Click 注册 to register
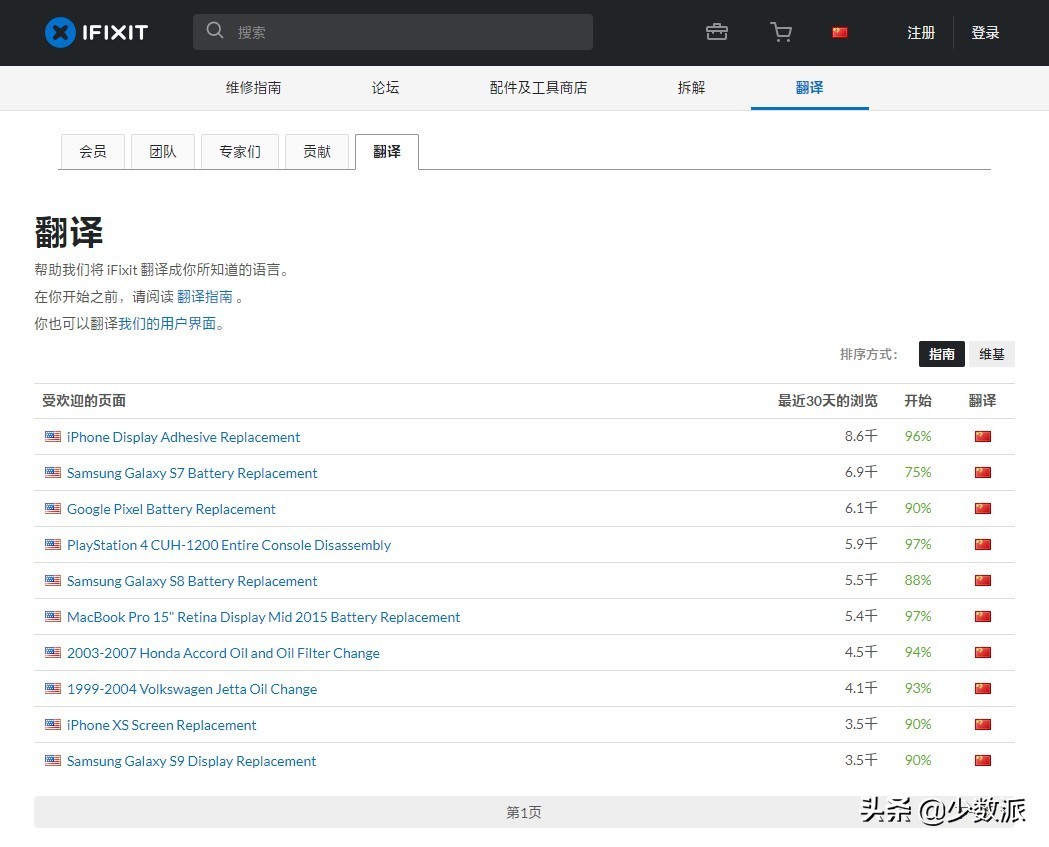Image resolution: width=1049 pixels, height=847 pixels. click(x=920, y=32)
